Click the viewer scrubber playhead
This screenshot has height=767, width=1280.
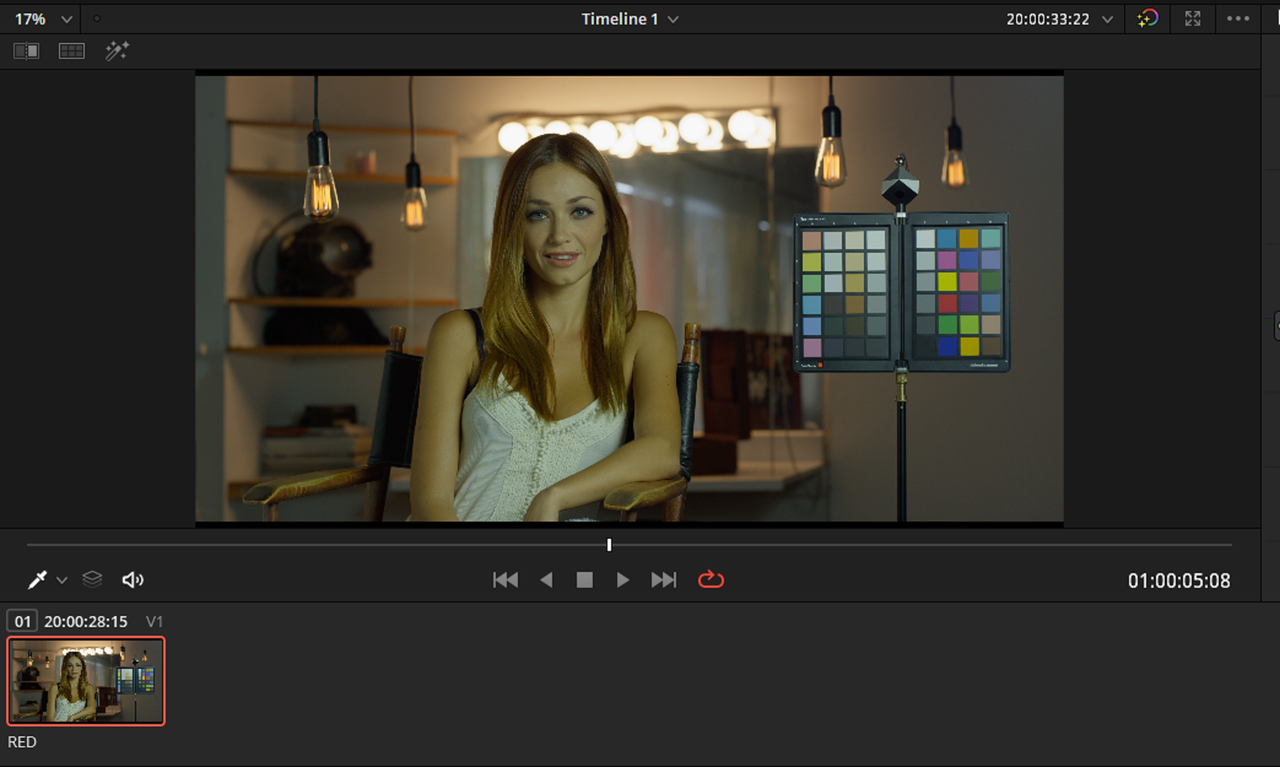click(609, 545)
